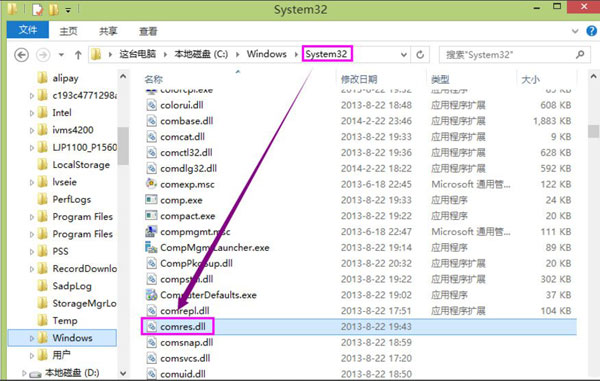Image resolution: width=600 pixels, height=381 pixels.
Task: Click the comexp.msc file icon
Action: [x=151, y=184]
